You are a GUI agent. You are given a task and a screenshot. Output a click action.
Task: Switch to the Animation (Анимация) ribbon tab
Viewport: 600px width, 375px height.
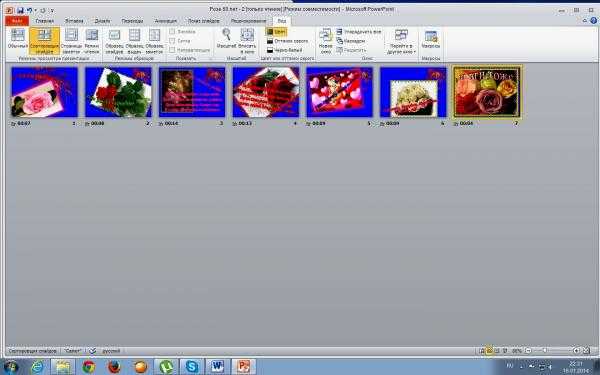click(x=165, y=21)
